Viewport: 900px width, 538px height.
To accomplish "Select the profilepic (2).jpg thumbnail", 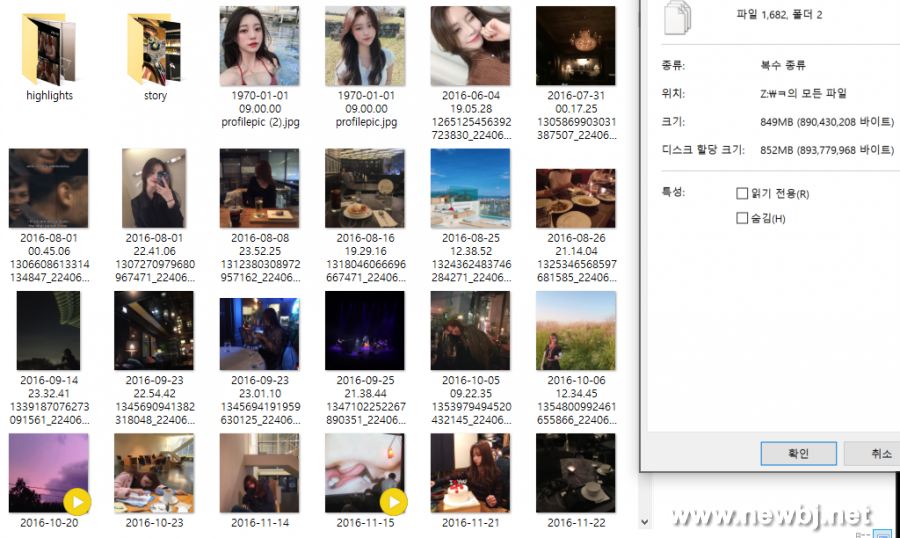I will [259, 46].
